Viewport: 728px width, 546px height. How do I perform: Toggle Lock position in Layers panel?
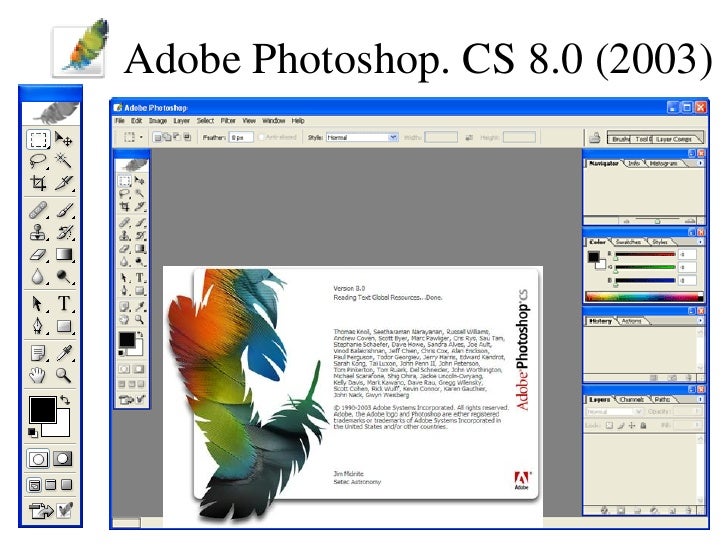point(632,425)
